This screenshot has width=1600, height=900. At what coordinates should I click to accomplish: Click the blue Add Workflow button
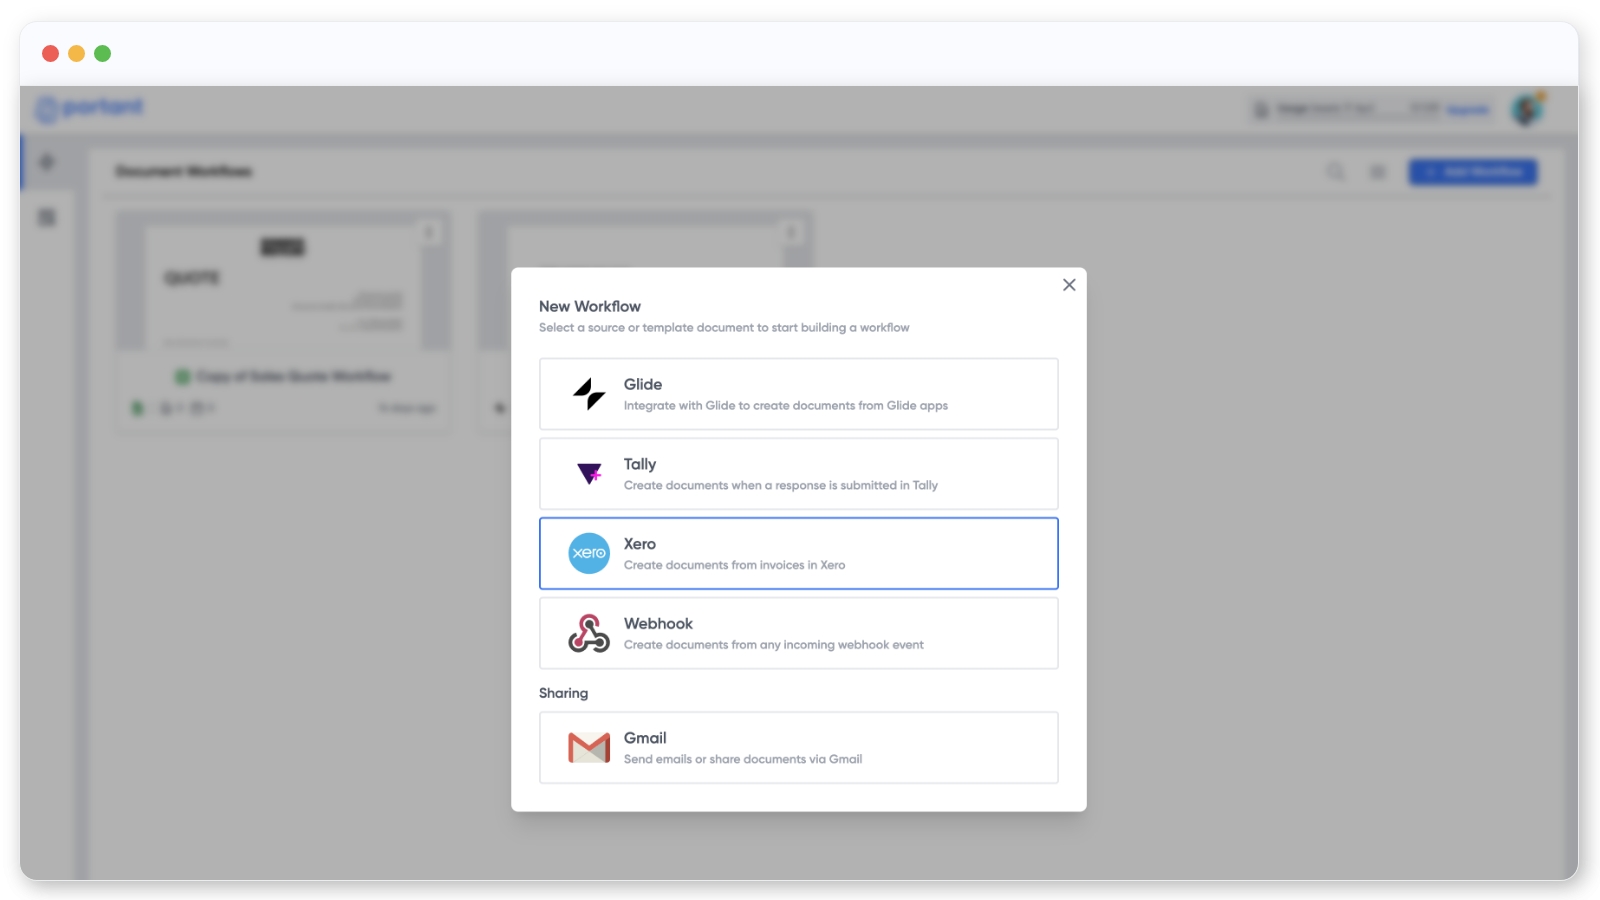pyautogui.click(x=1472, y=172)
